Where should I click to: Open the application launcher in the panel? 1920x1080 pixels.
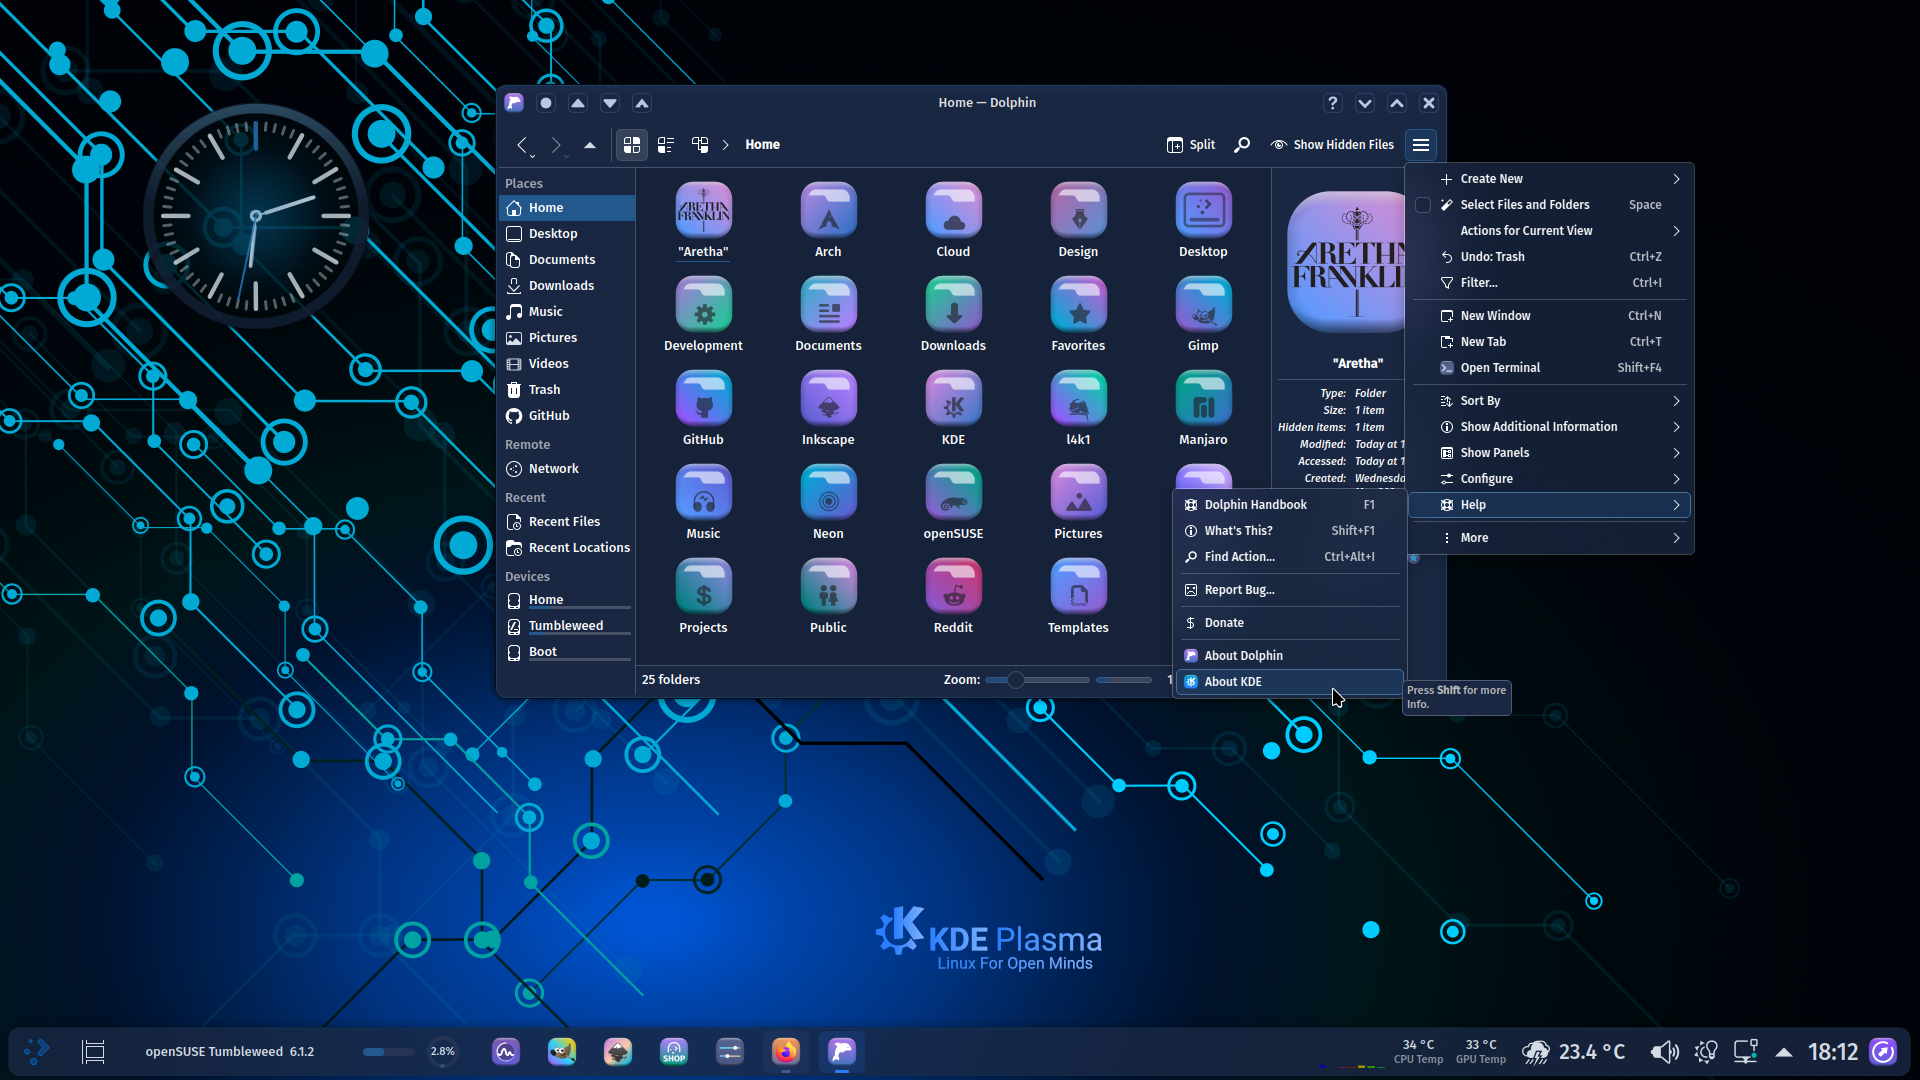(x=37, y=1051)
